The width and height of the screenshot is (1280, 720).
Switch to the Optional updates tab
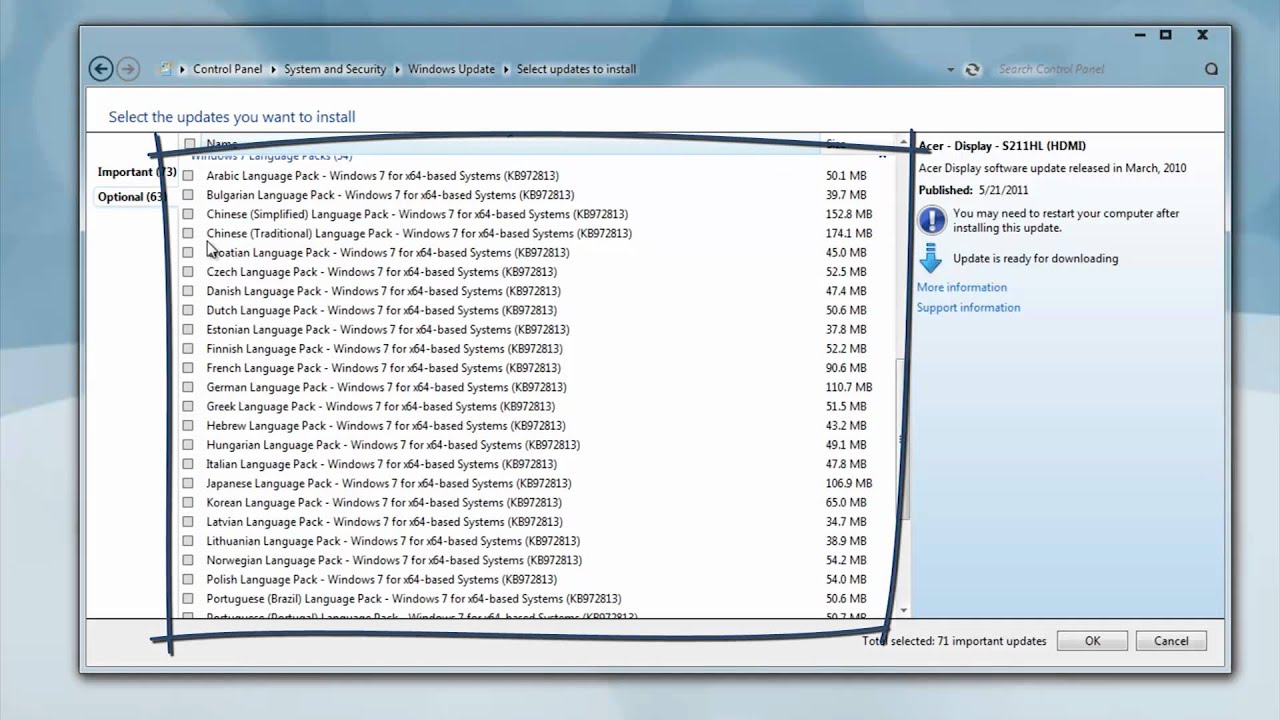[x=130, y=197]
